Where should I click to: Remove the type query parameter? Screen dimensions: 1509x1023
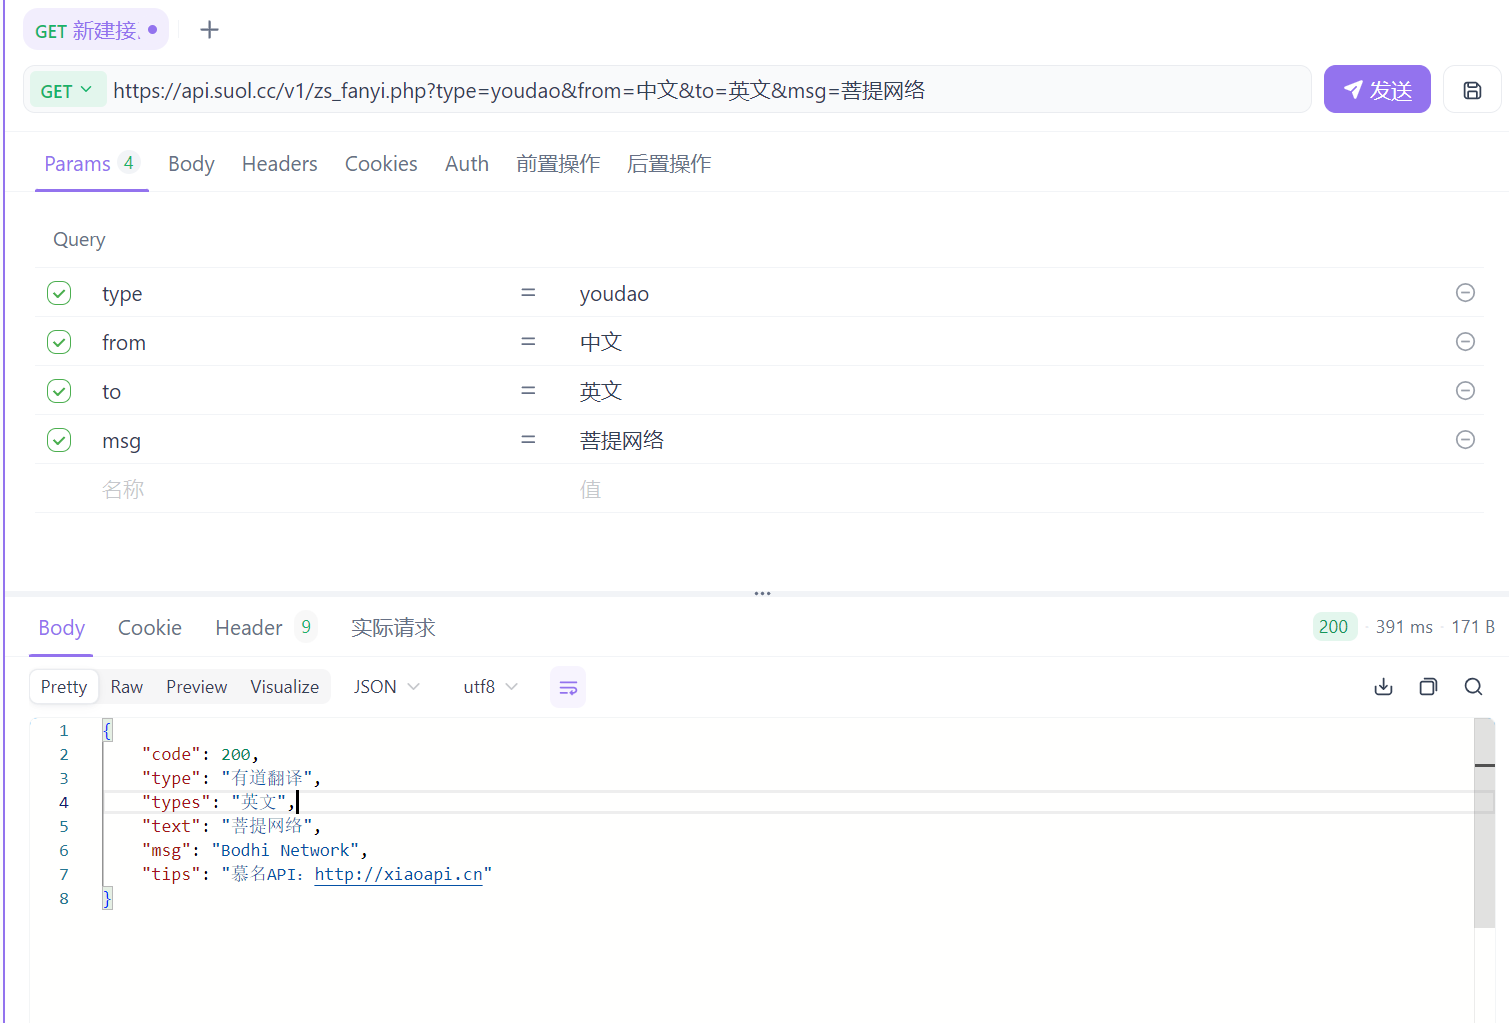tap(1465, 293)
